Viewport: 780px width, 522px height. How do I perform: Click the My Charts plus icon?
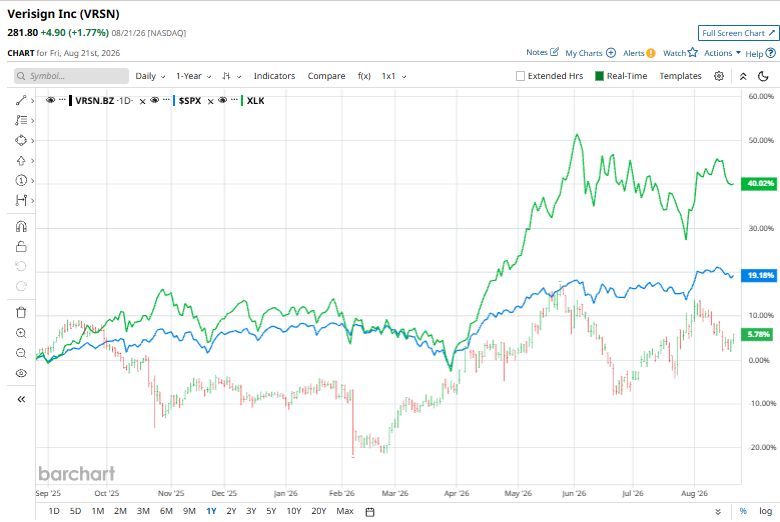pos(611,53)
